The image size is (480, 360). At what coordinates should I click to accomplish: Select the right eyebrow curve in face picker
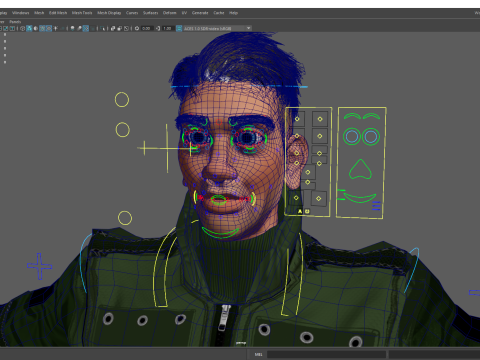(372, 116)
